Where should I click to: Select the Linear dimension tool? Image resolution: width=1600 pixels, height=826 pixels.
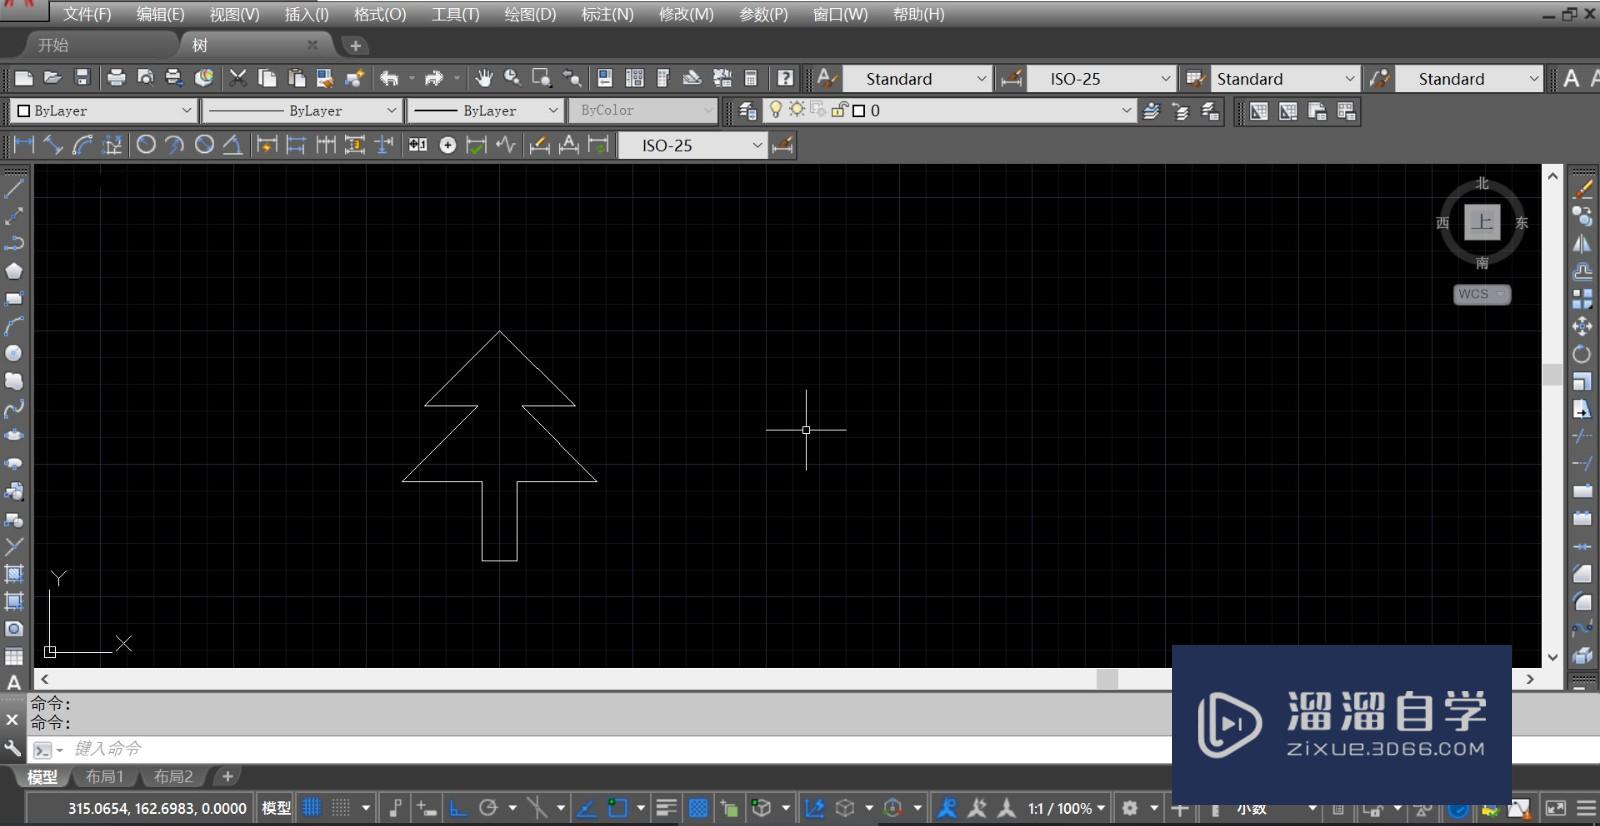(24, 145)
